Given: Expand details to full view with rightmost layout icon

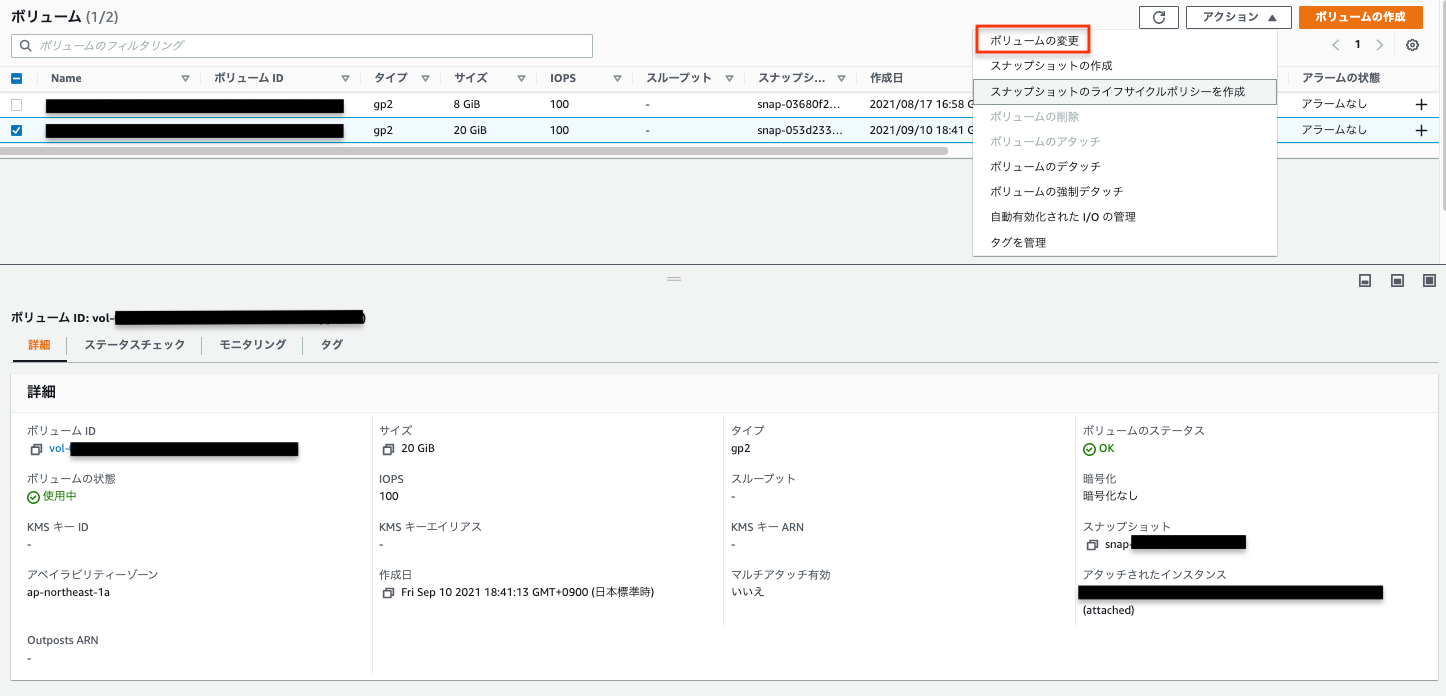Looking at the screenshot, I should click(1428, 281).
